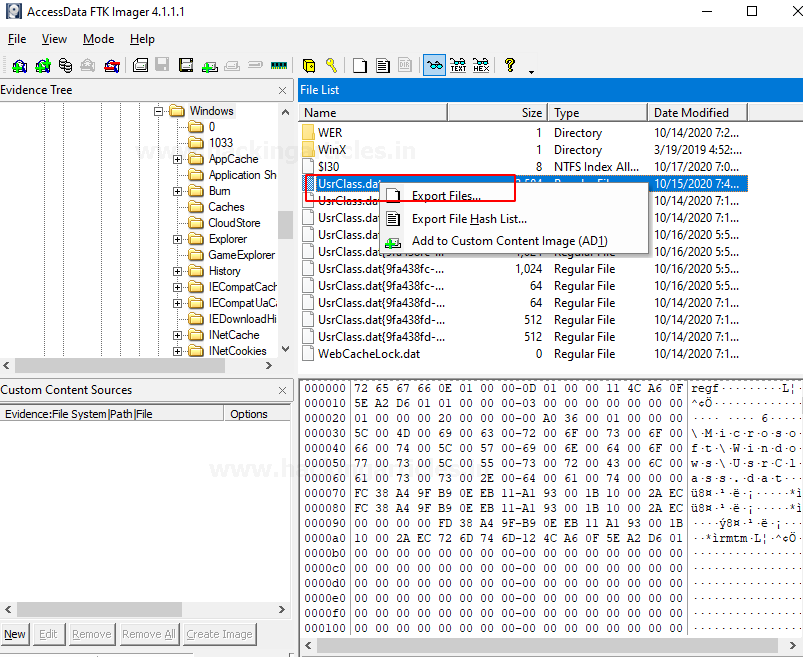803x657 pixels.
Task: Click the Create Disk Image toolbar icon
Action: tap(140, 66)
